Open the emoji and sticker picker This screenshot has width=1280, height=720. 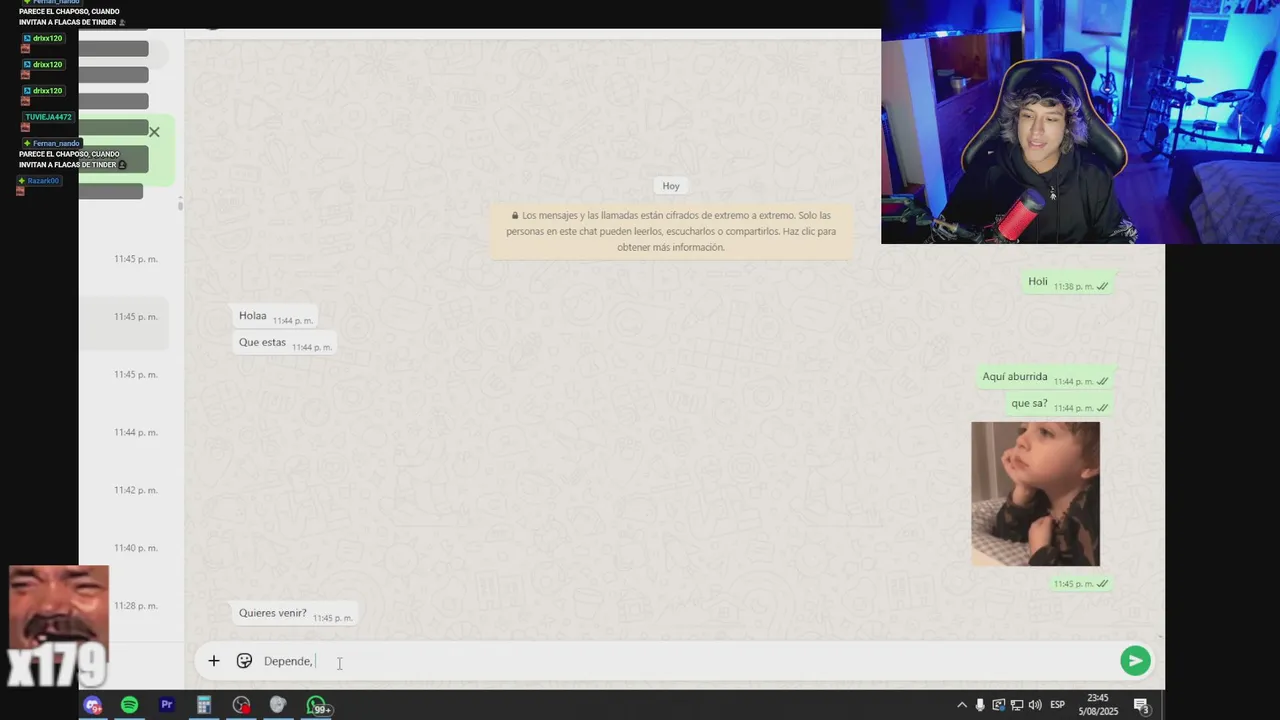pos(244,661)
